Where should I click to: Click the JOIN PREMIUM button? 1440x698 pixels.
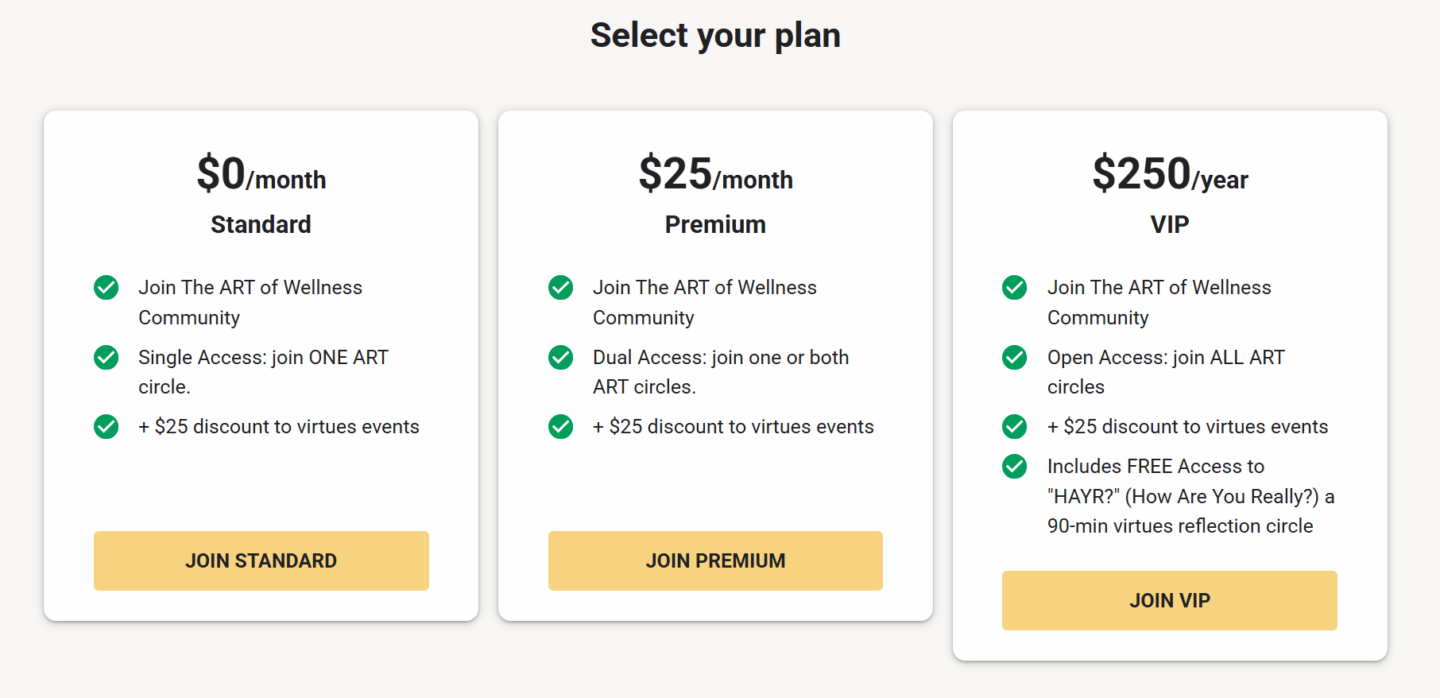[715, 561]
